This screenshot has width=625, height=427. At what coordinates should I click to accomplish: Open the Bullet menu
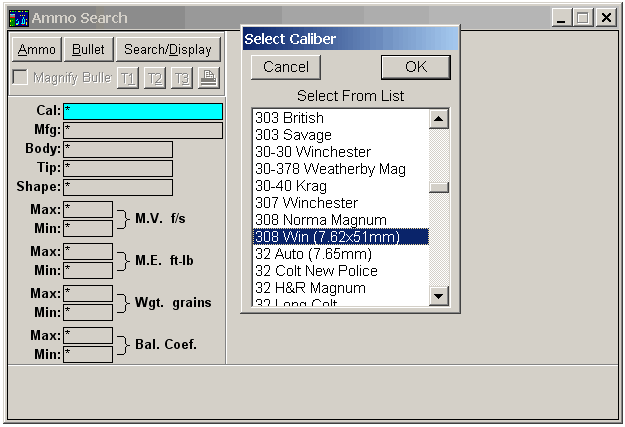(x=88, y=49)
